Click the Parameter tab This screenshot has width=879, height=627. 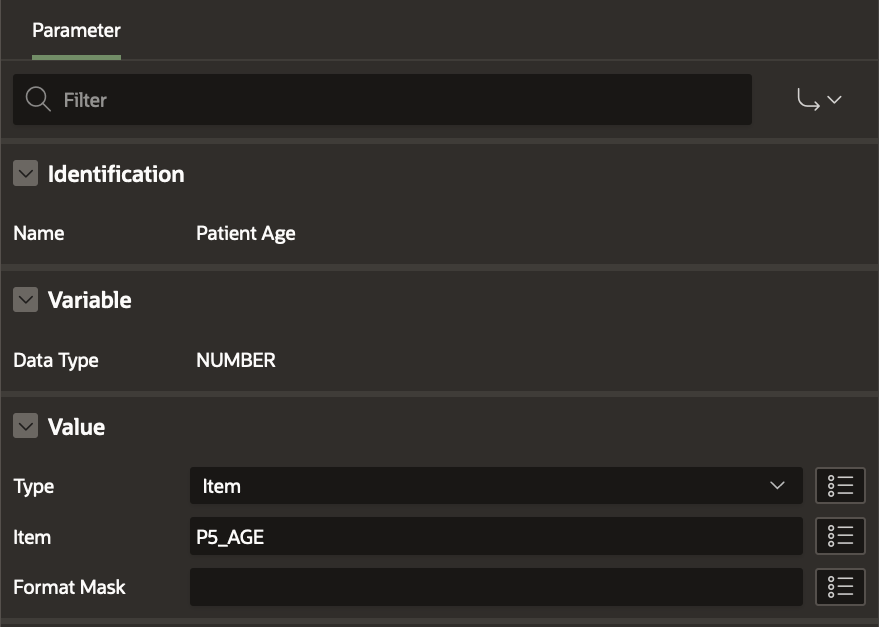[76, 31]
